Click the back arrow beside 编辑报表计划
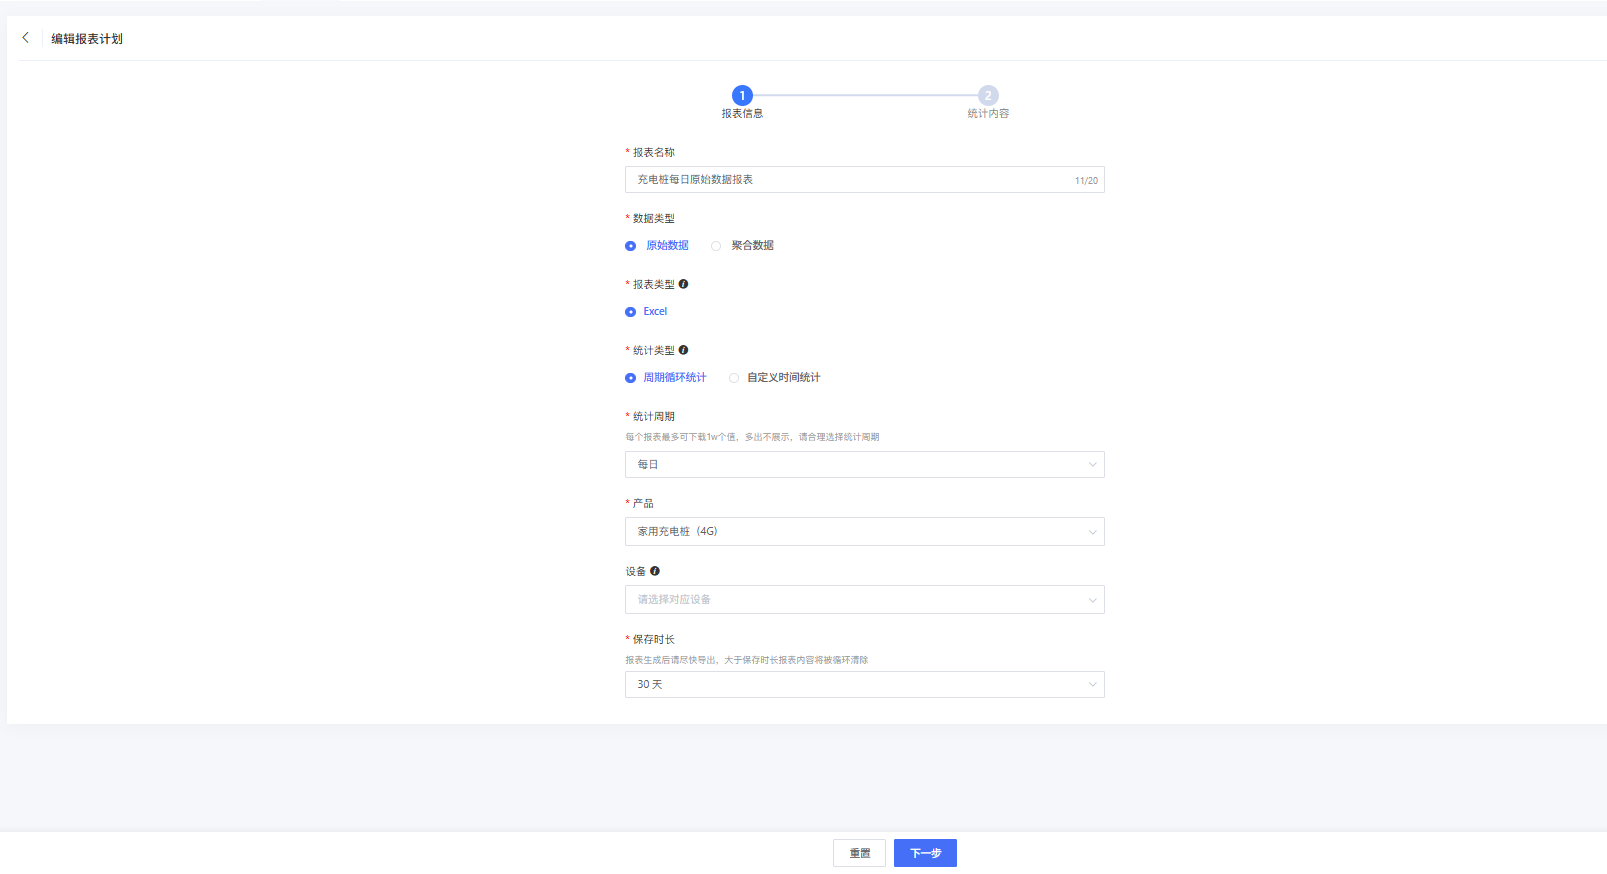This screenshot has width=1607, height=874. point(26,38)
